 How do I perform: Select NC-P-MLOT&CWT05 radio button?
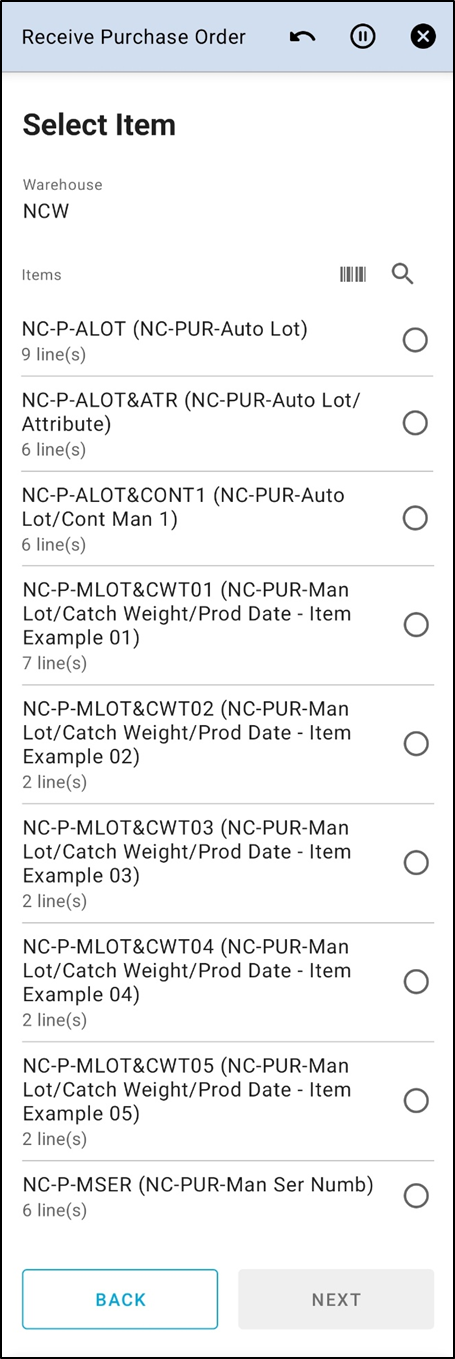pyautogui.click(x=415, y=1101)
